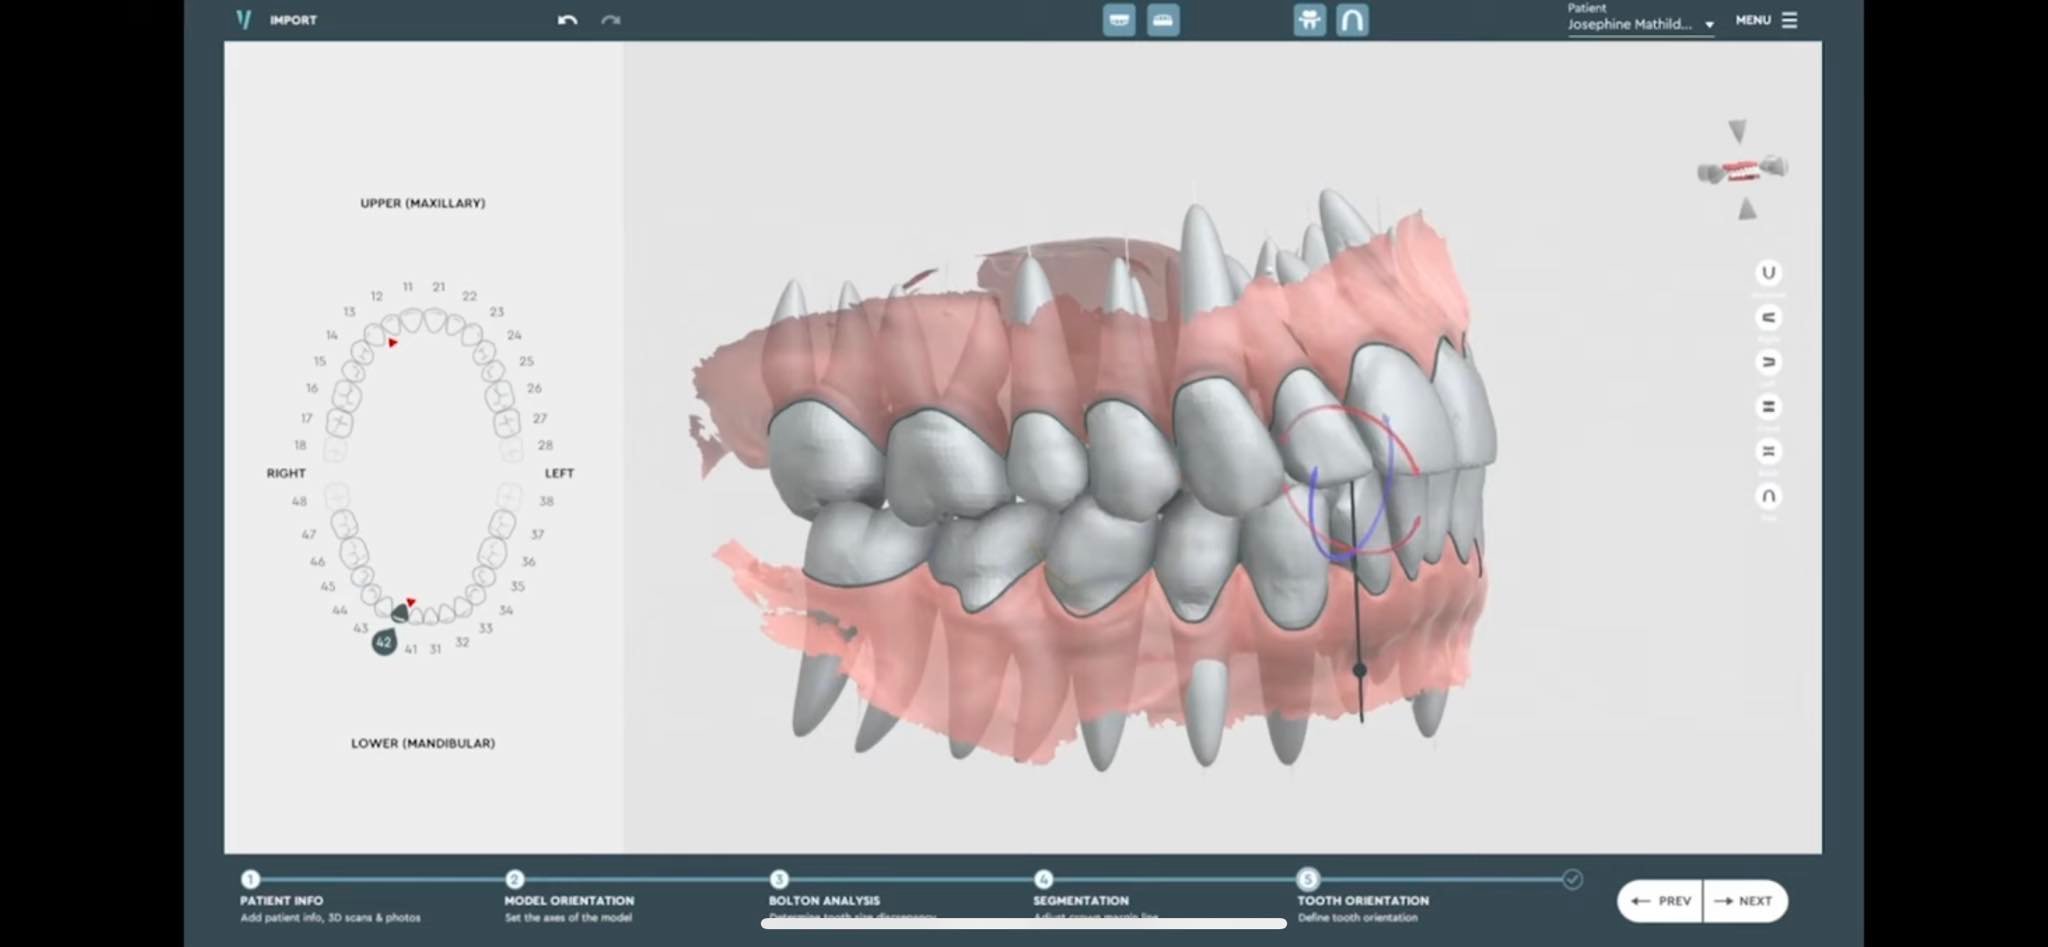The width and height of the screenshot is (2048, 947).
Task: Toggle tooth roots display icon
Action: (x=1309, y=20)
